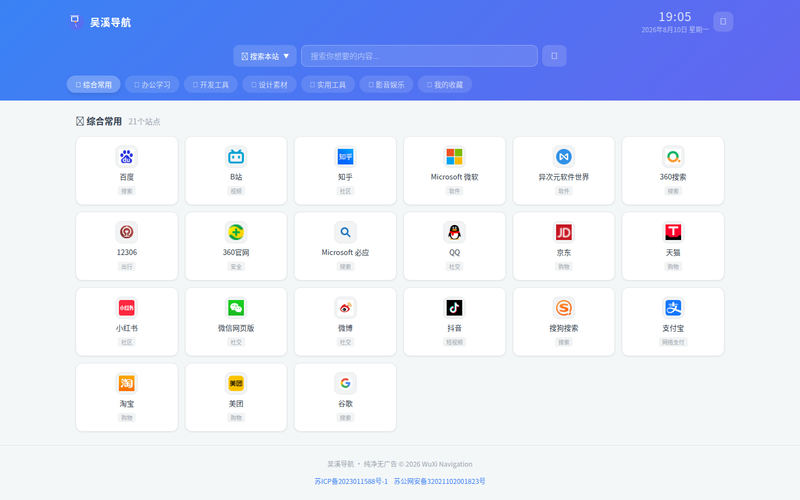Image resolution: width=800 pixels, height=500 pixels.
Task: Open the 知乎 icon
Action: (x=345, y=157)
